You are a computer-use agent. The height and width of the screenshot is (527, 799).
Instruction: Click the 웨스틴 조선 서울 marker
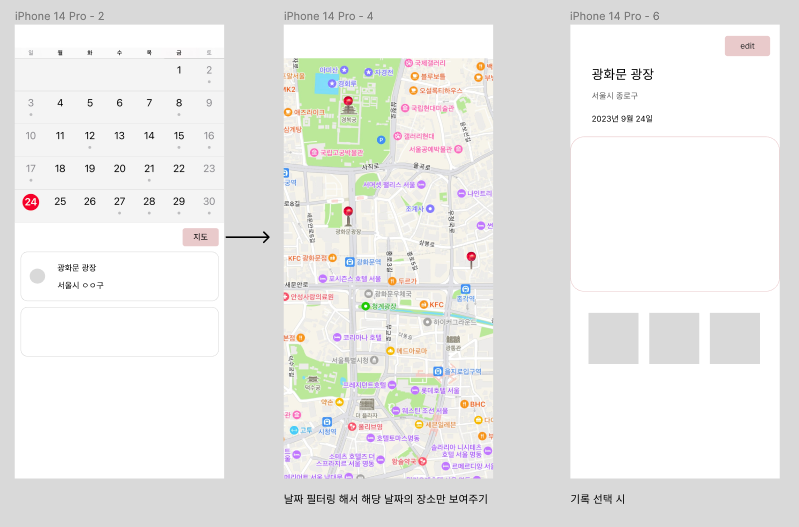[x=396, y=410]
